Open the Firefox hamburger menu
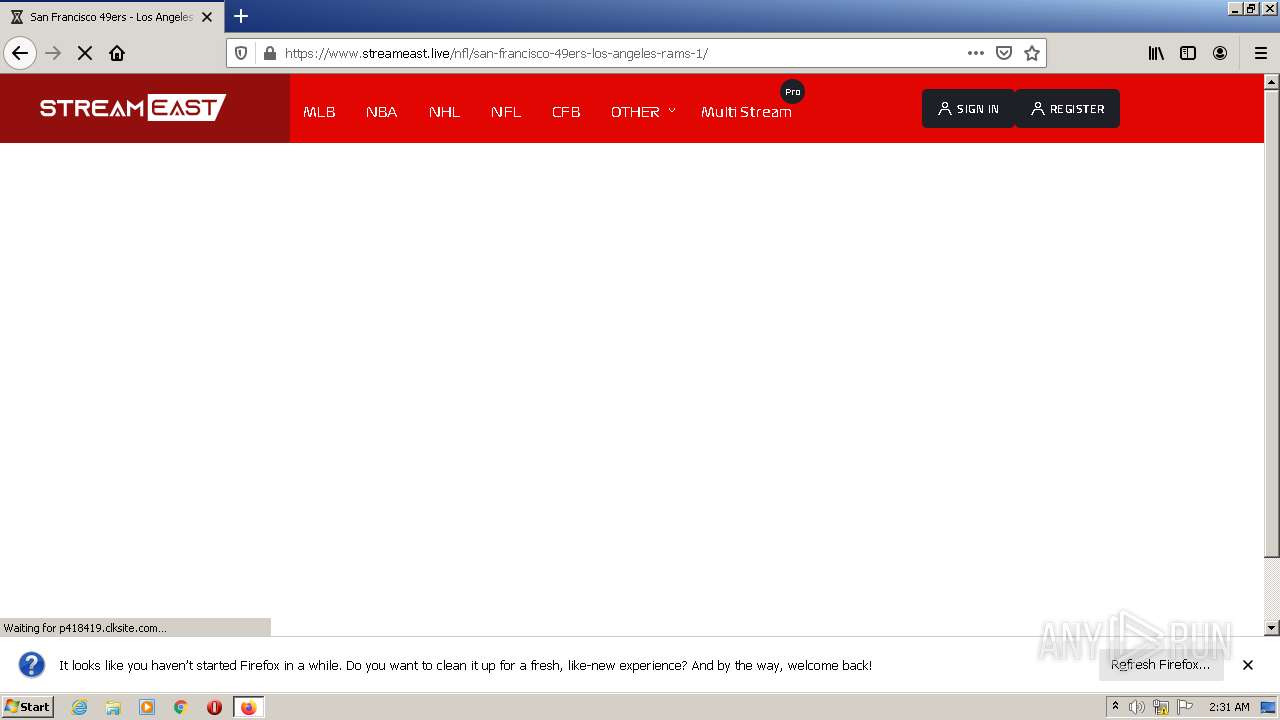This screenshot has height=720, width=1280. (1261, 53)
